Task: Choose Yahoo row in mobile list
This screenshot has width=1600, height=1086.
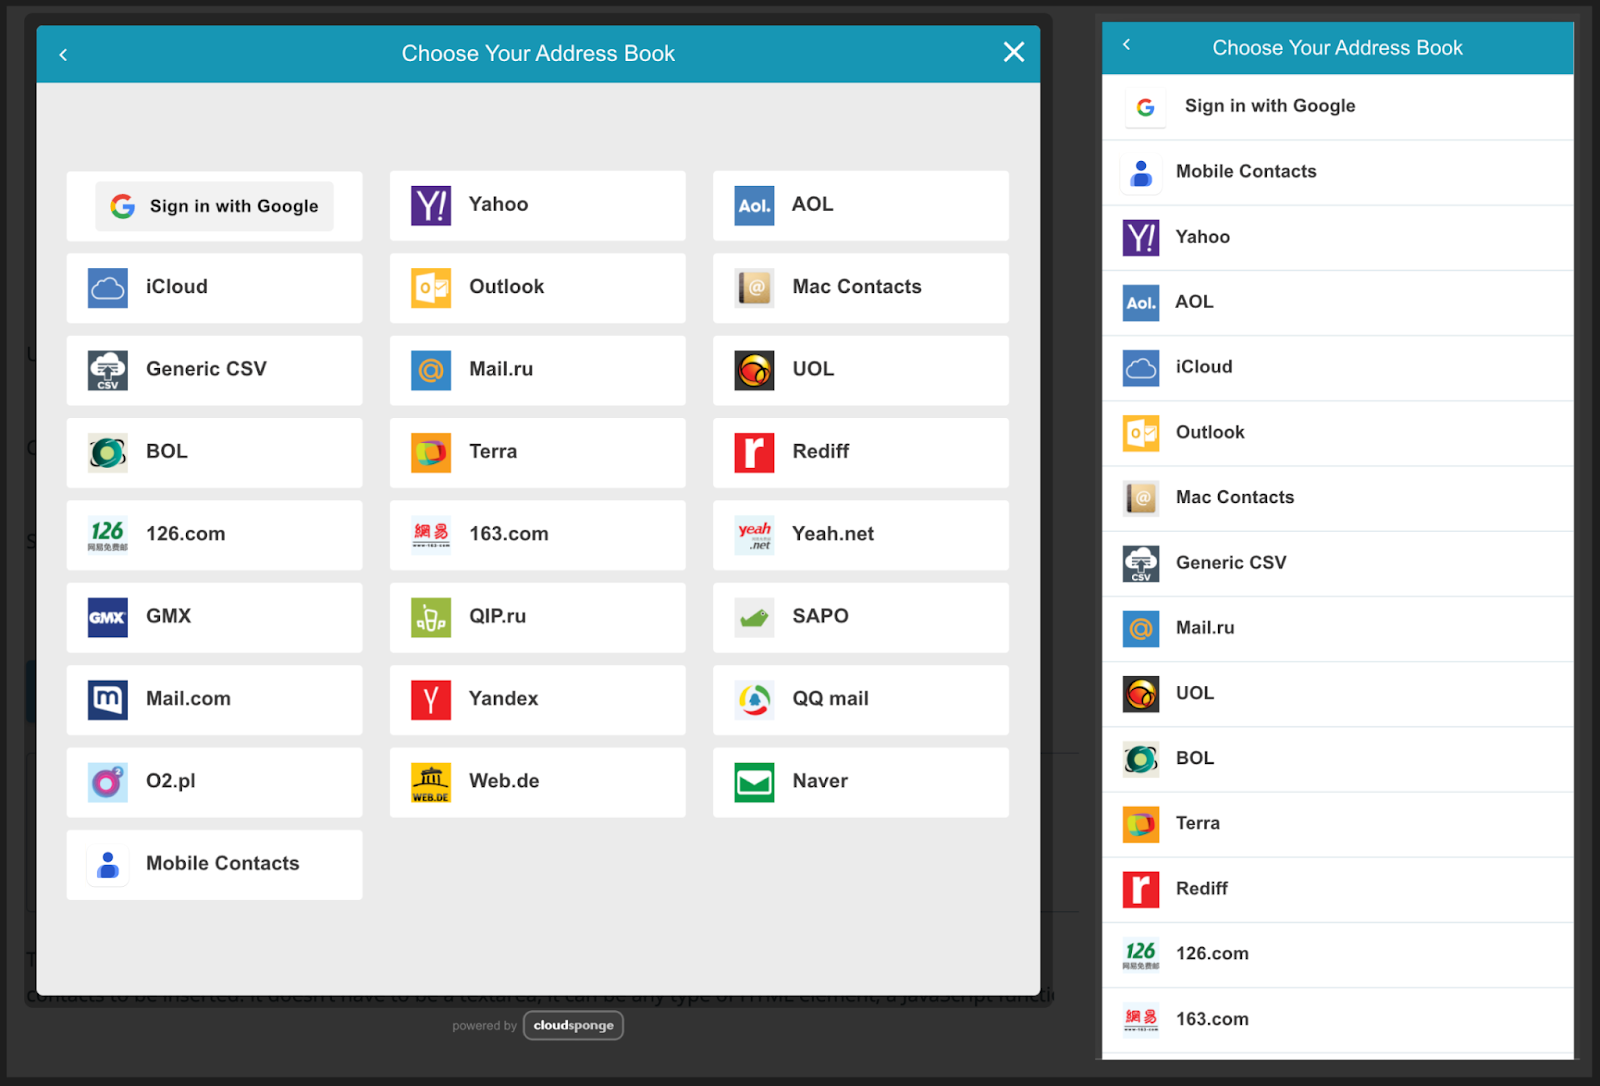Action: point(1337,237)
